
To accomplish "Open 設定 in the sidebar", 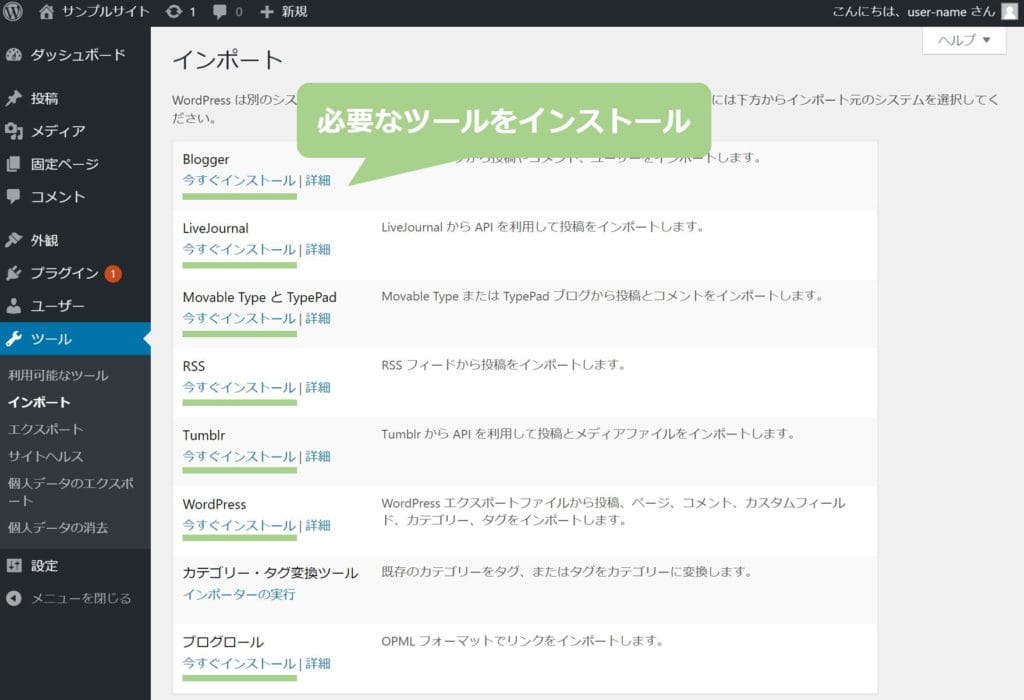I will point(44,565).
